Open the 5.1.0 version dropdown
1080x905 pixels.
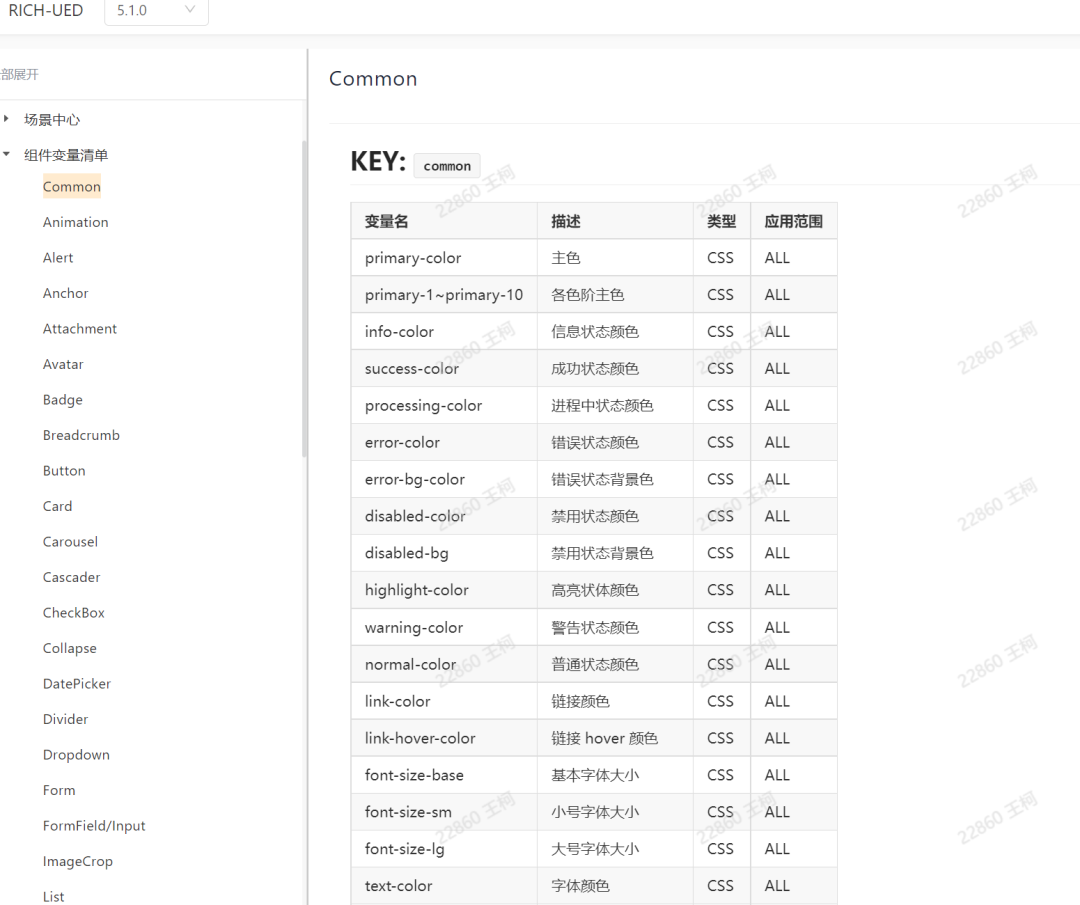tap(156, 11)
